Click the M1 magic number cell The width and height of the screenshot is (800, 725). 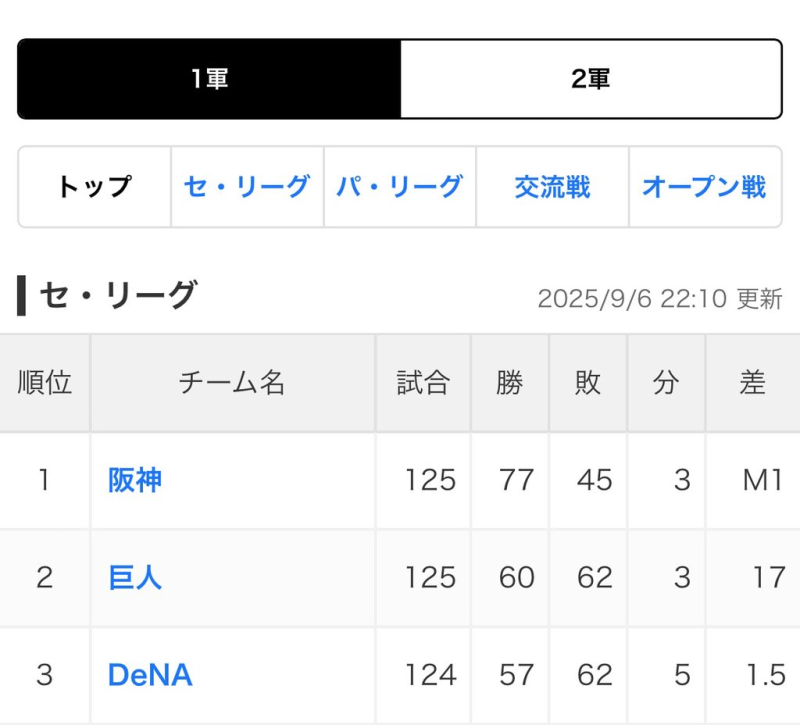pos(762,481)
